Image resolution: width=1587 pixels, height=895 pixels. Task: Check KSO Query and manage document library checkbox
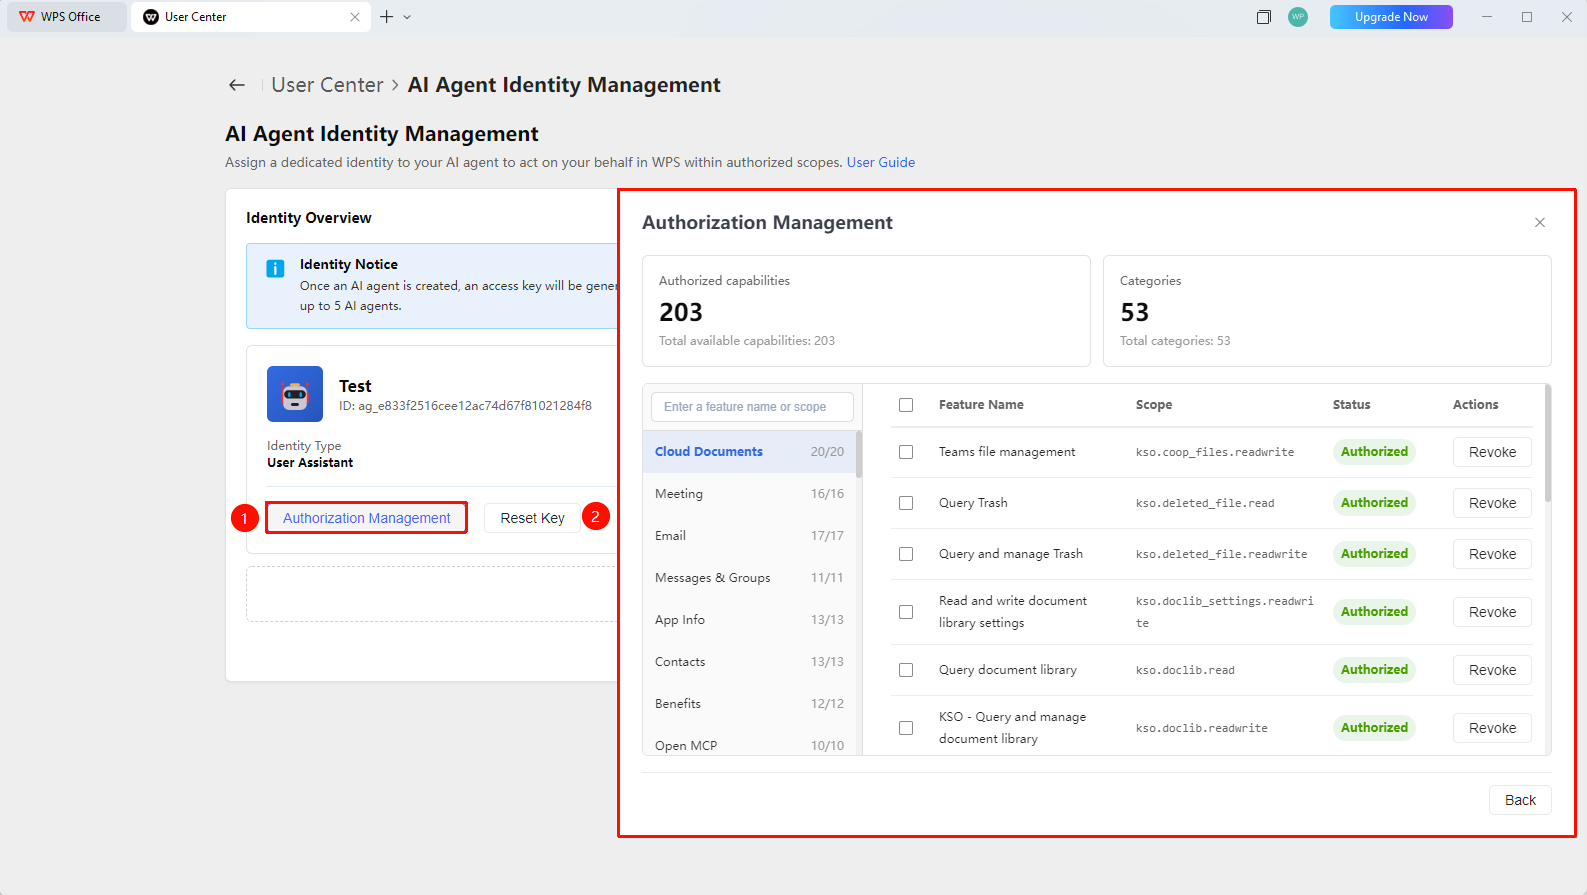906,728
